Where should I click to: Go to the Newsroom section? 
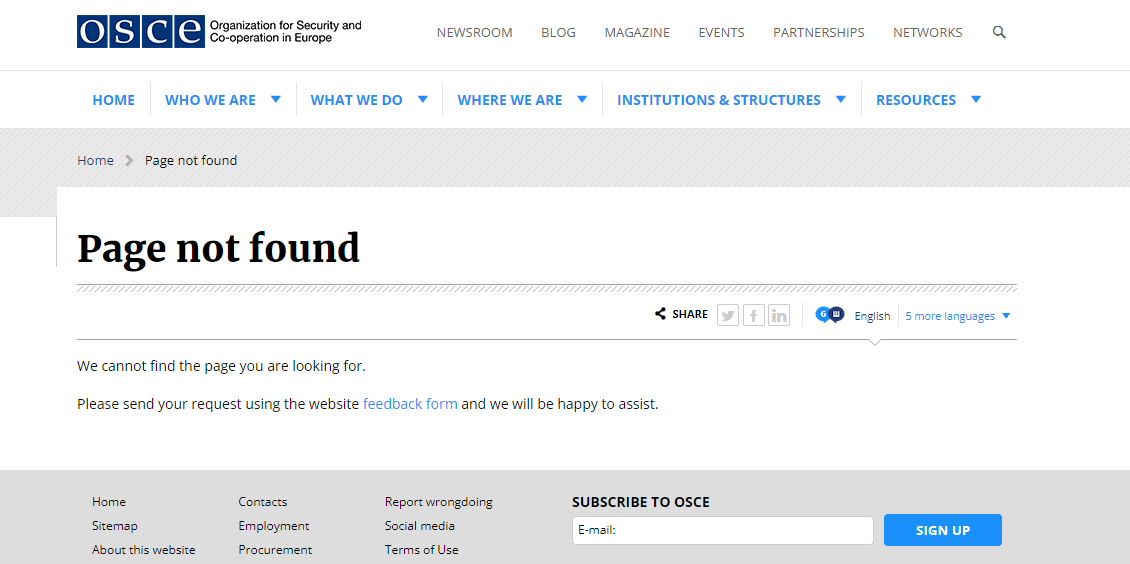(474, 33)
